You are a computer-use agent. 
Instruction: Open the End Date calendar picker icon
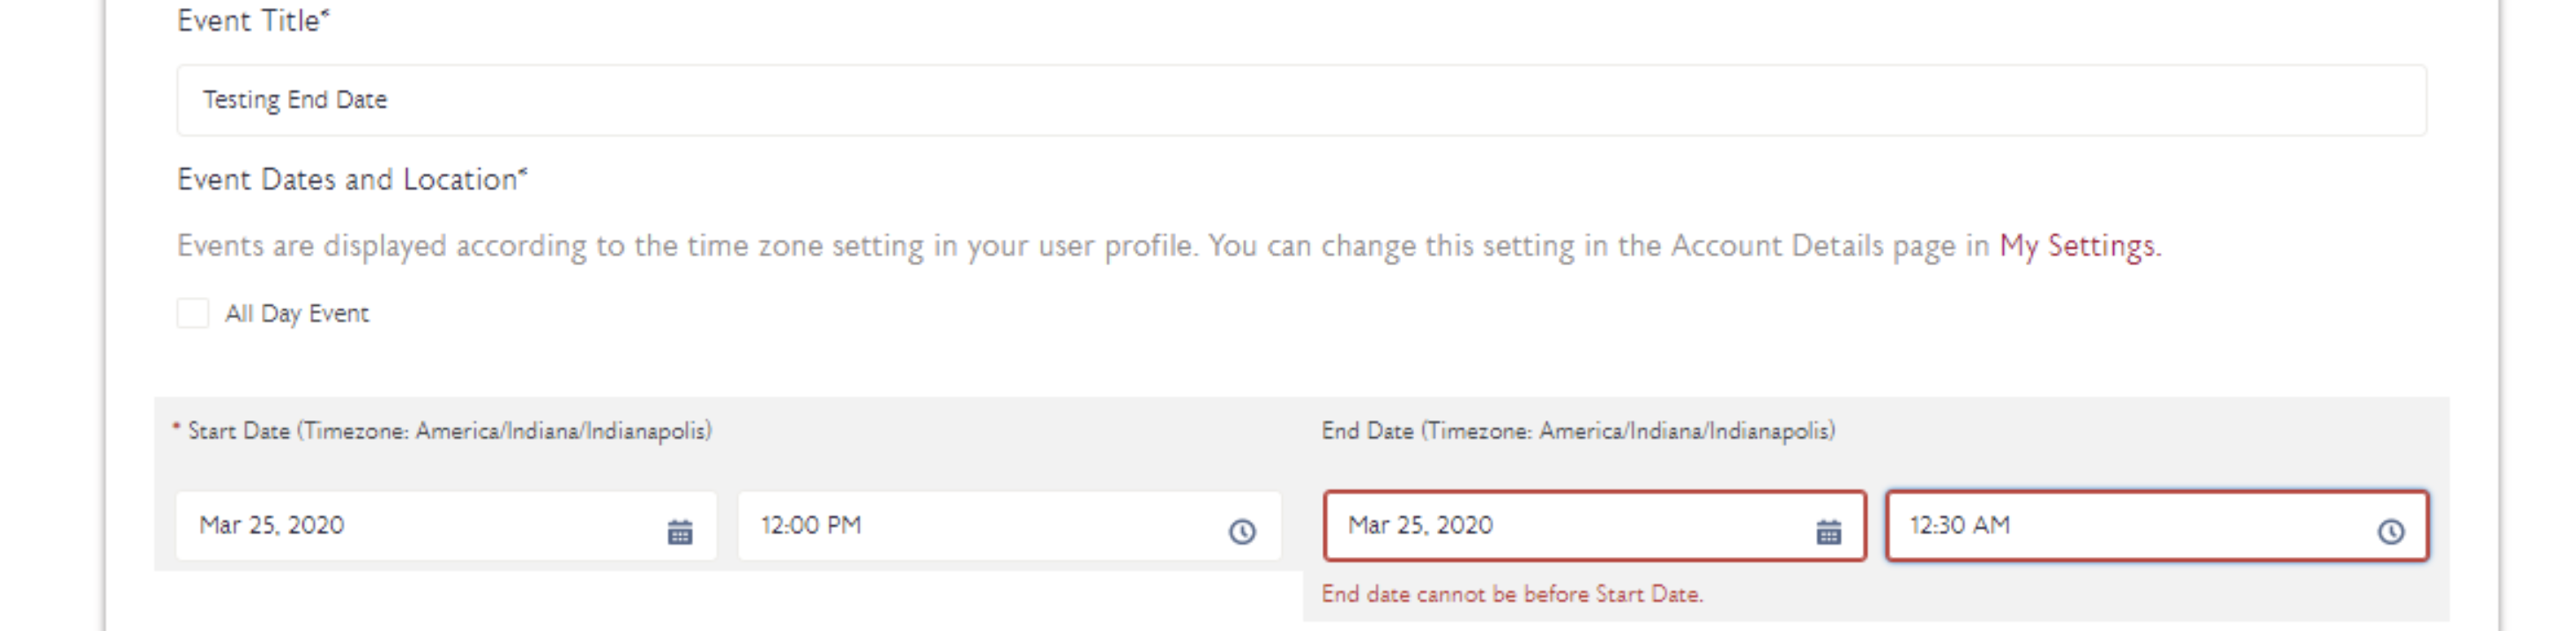pyautogui.click(x=1828, y=531)
